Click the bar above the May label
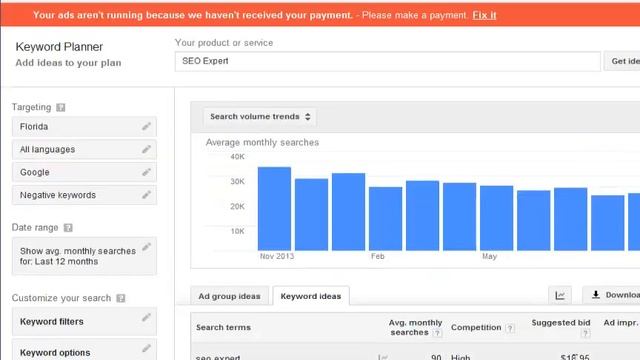Screen dimensions: 640x360 [496, 218]
